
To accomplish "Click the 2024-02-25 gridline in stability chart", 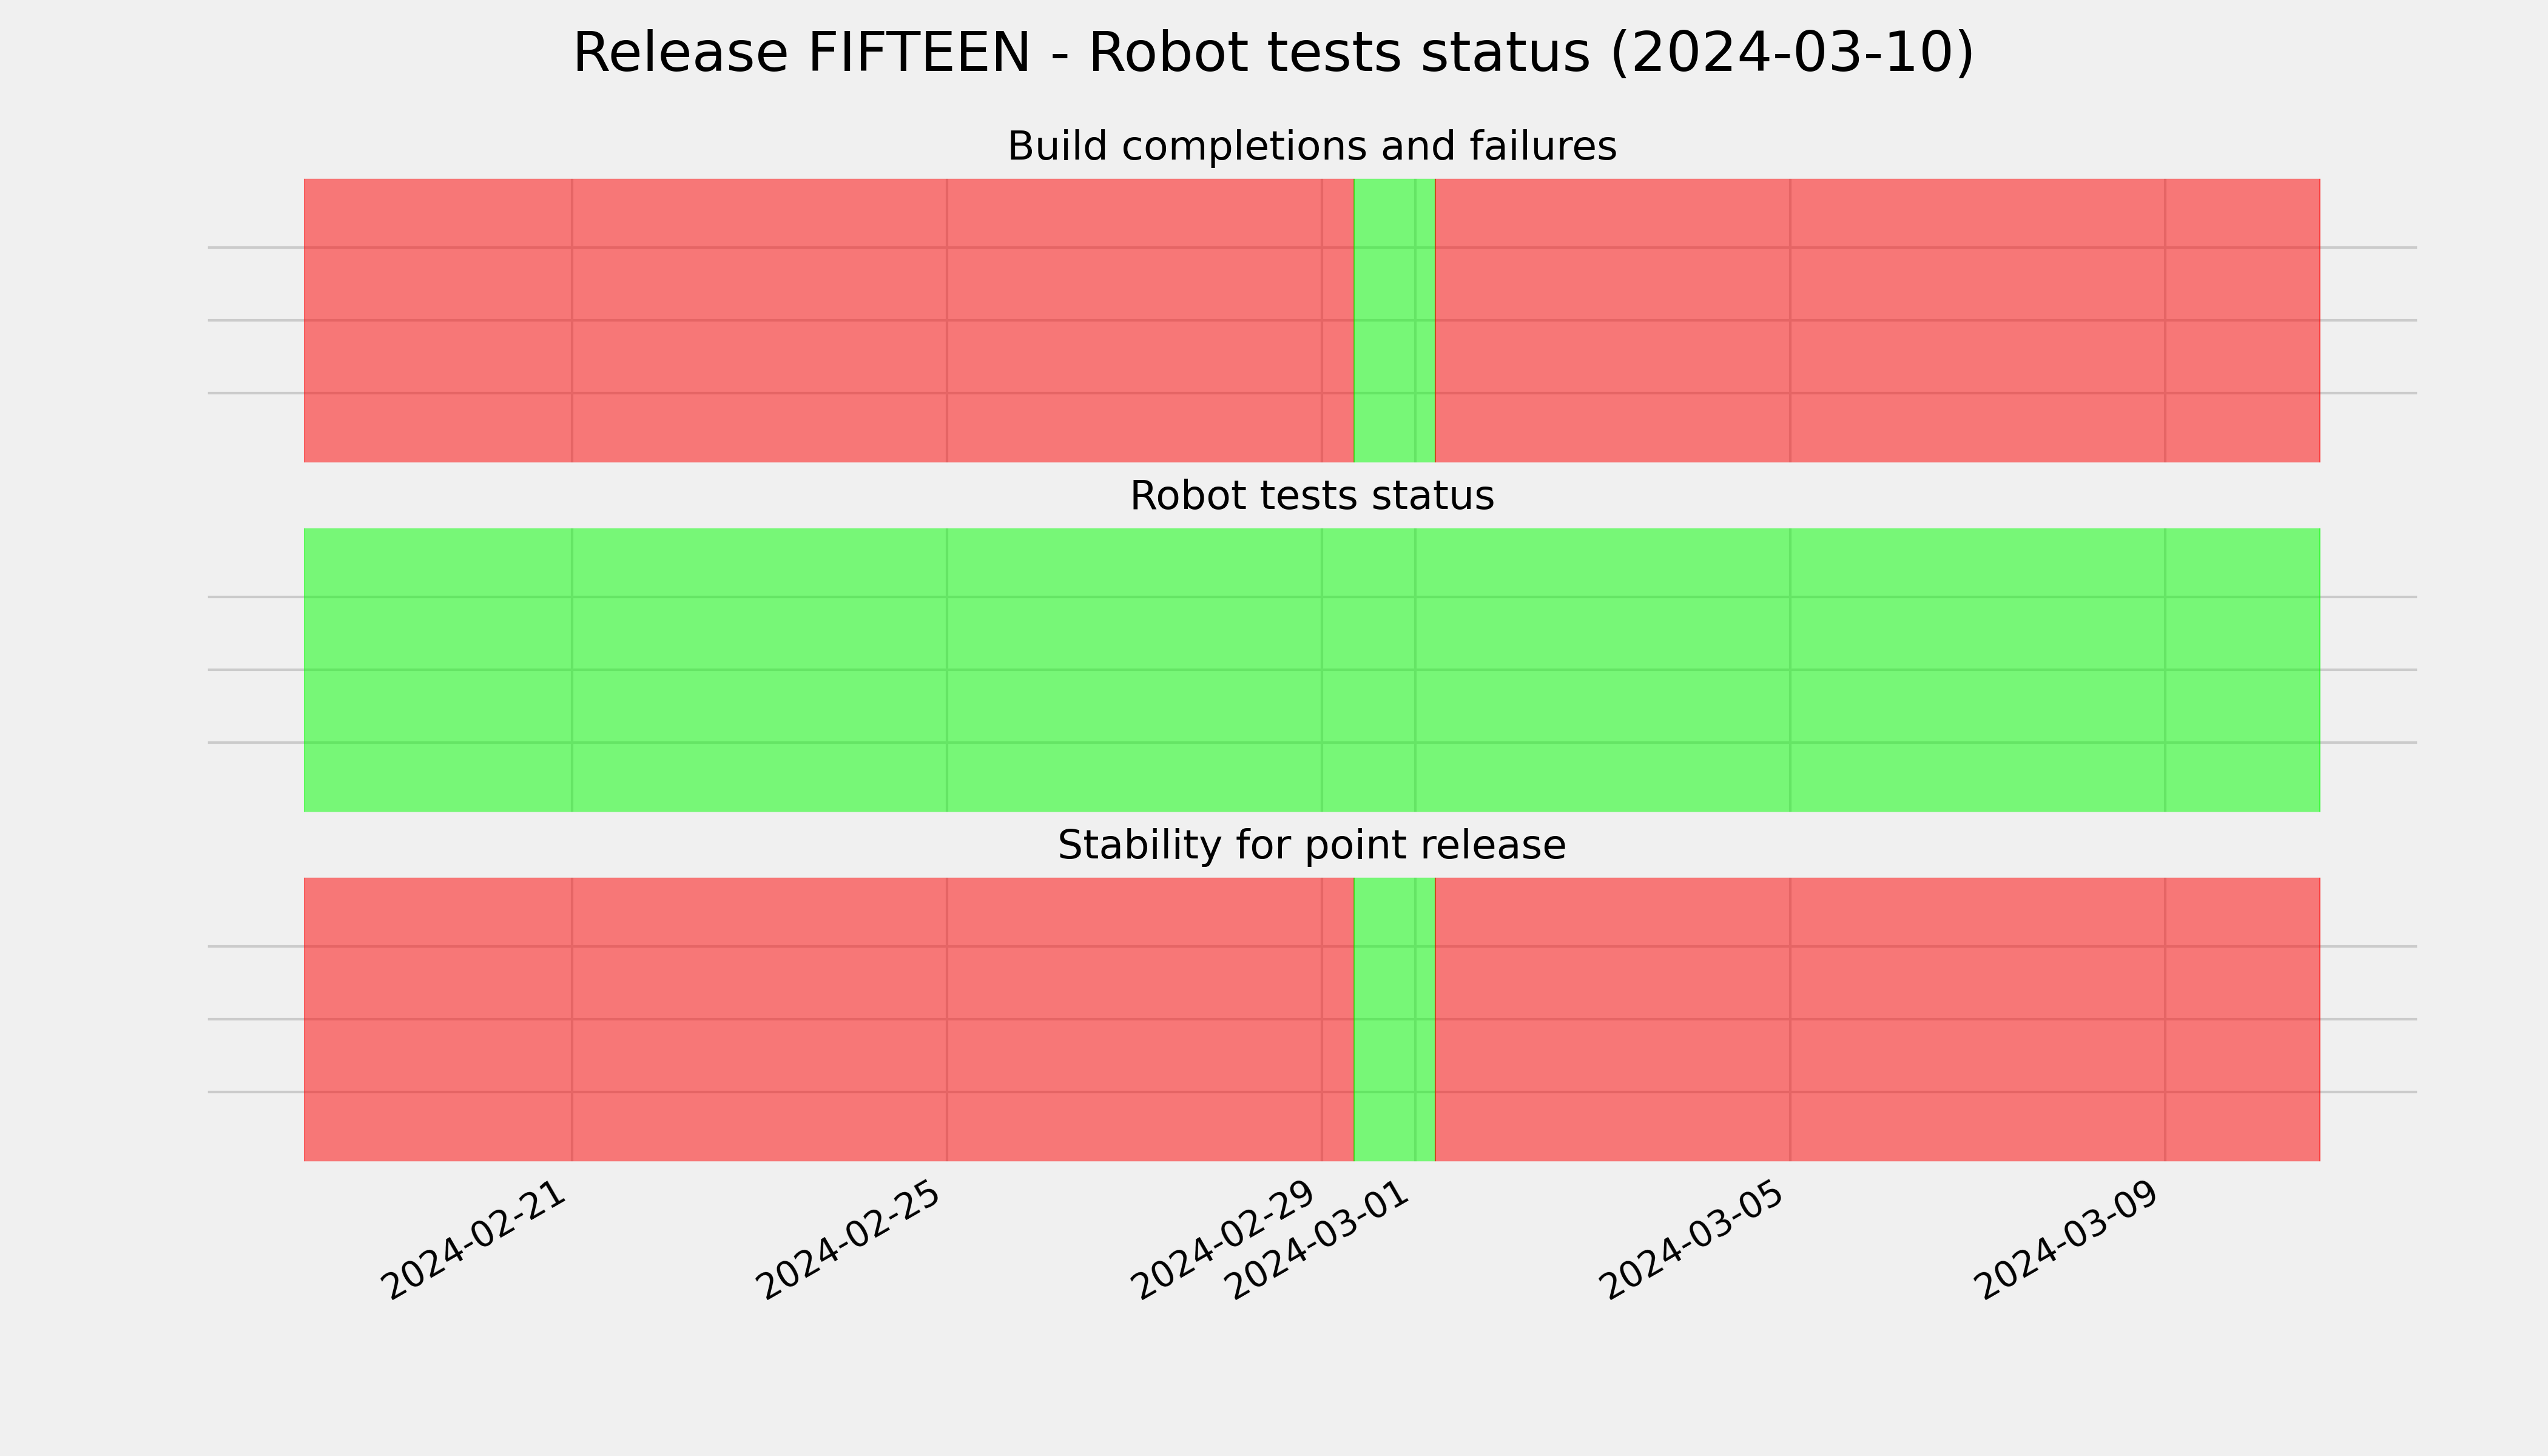I will (947, 1019).
